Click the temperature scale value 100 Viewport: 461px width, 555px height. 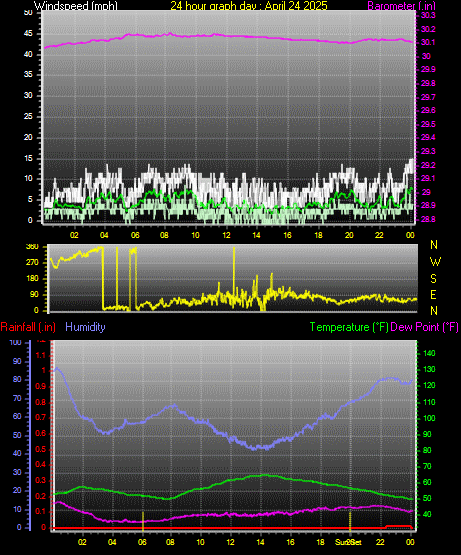pyautogui.click(x=429, y=418)
